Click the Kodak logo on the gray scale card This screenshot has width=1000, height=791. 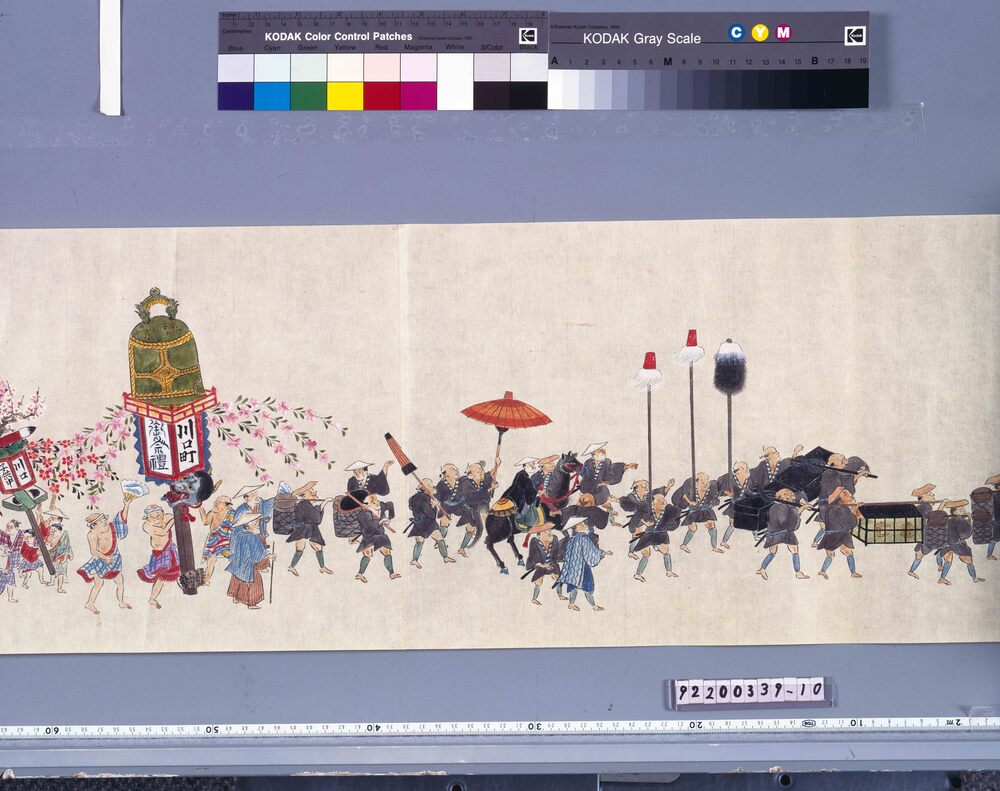[855, 36]
